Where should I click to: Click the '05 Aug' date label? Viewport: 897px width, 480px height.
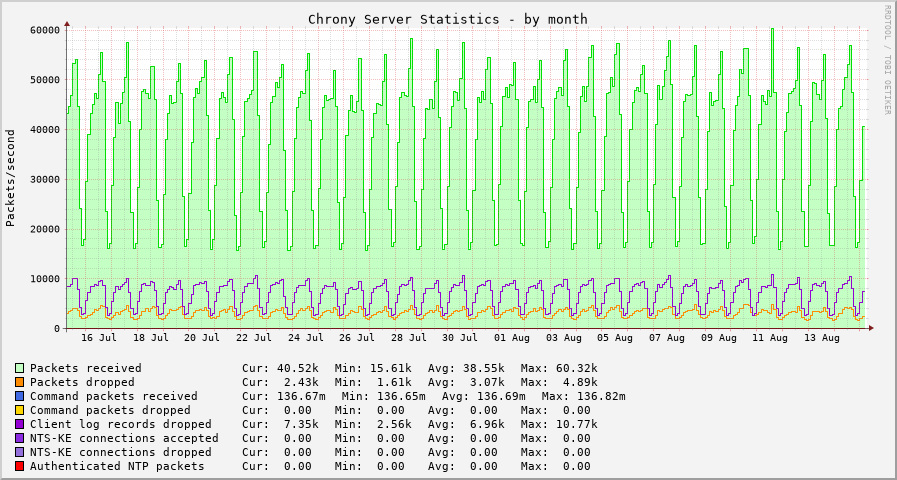click(x=616, y=338)
